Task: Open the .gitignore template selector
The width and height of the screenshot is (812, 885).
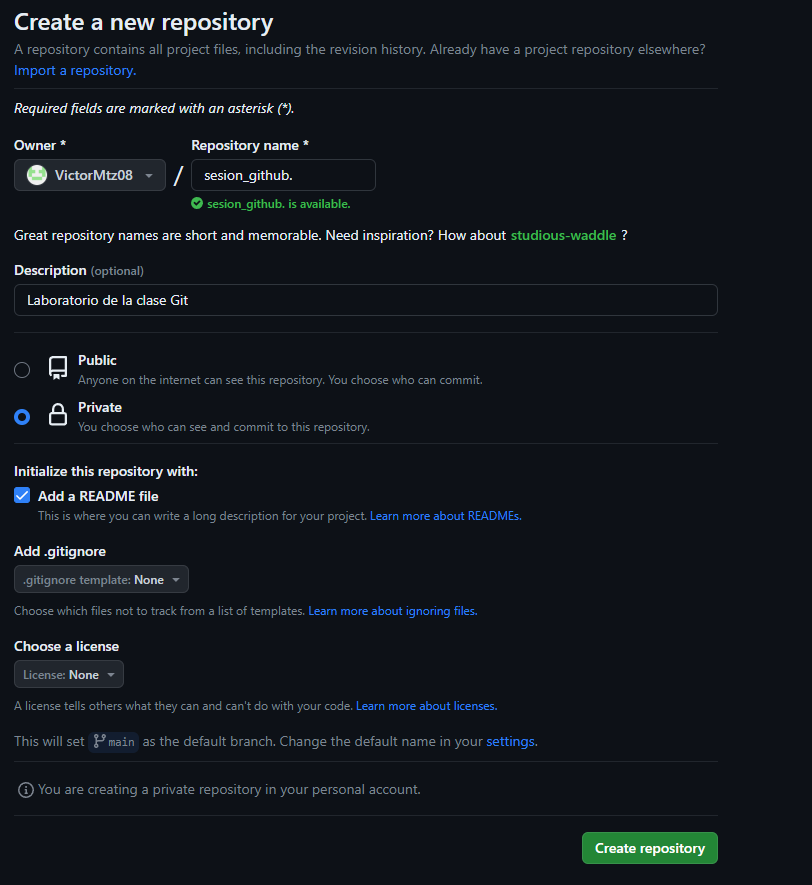Action: point(100,578)
